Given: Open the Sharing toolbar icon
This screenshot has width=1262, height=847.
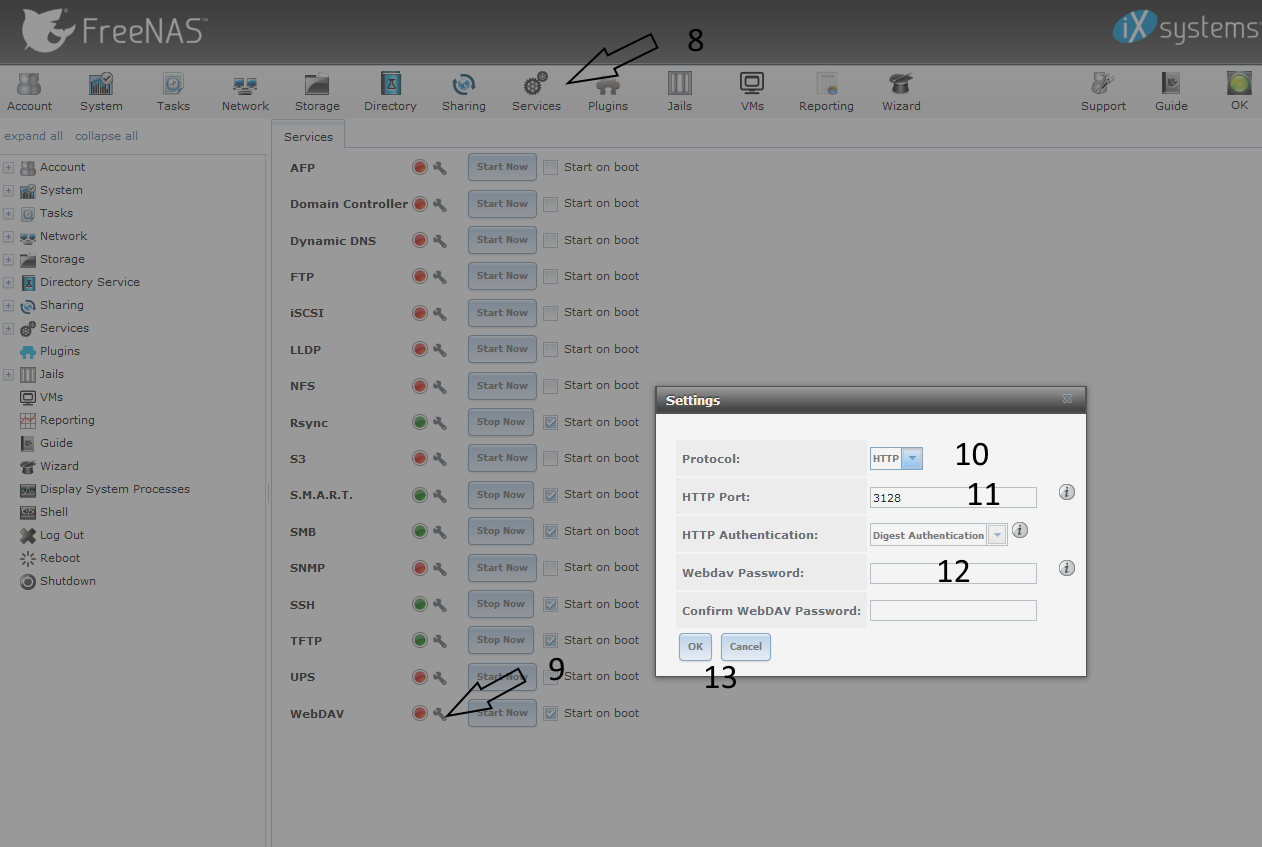Looking at the screenshot, I should tap(463, 92).
